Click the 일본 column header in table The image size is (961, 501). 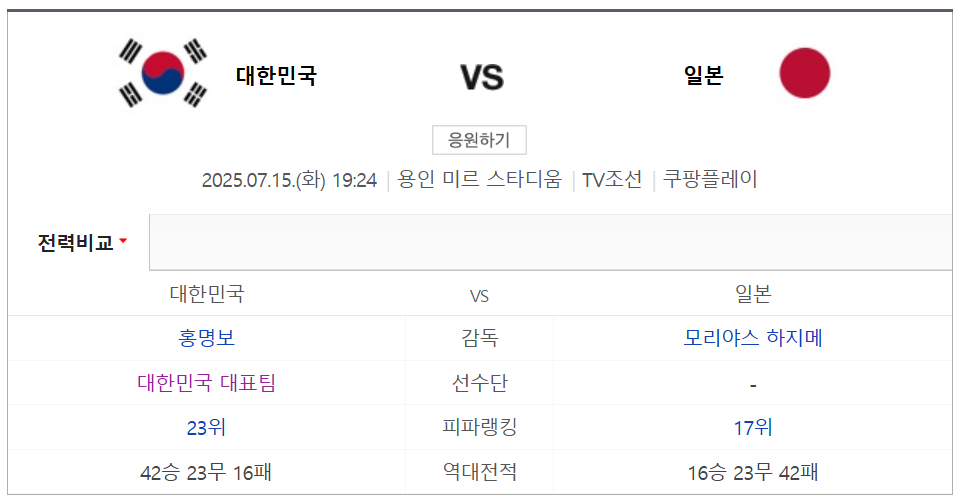pyautogui.click(x=753, y=294)
